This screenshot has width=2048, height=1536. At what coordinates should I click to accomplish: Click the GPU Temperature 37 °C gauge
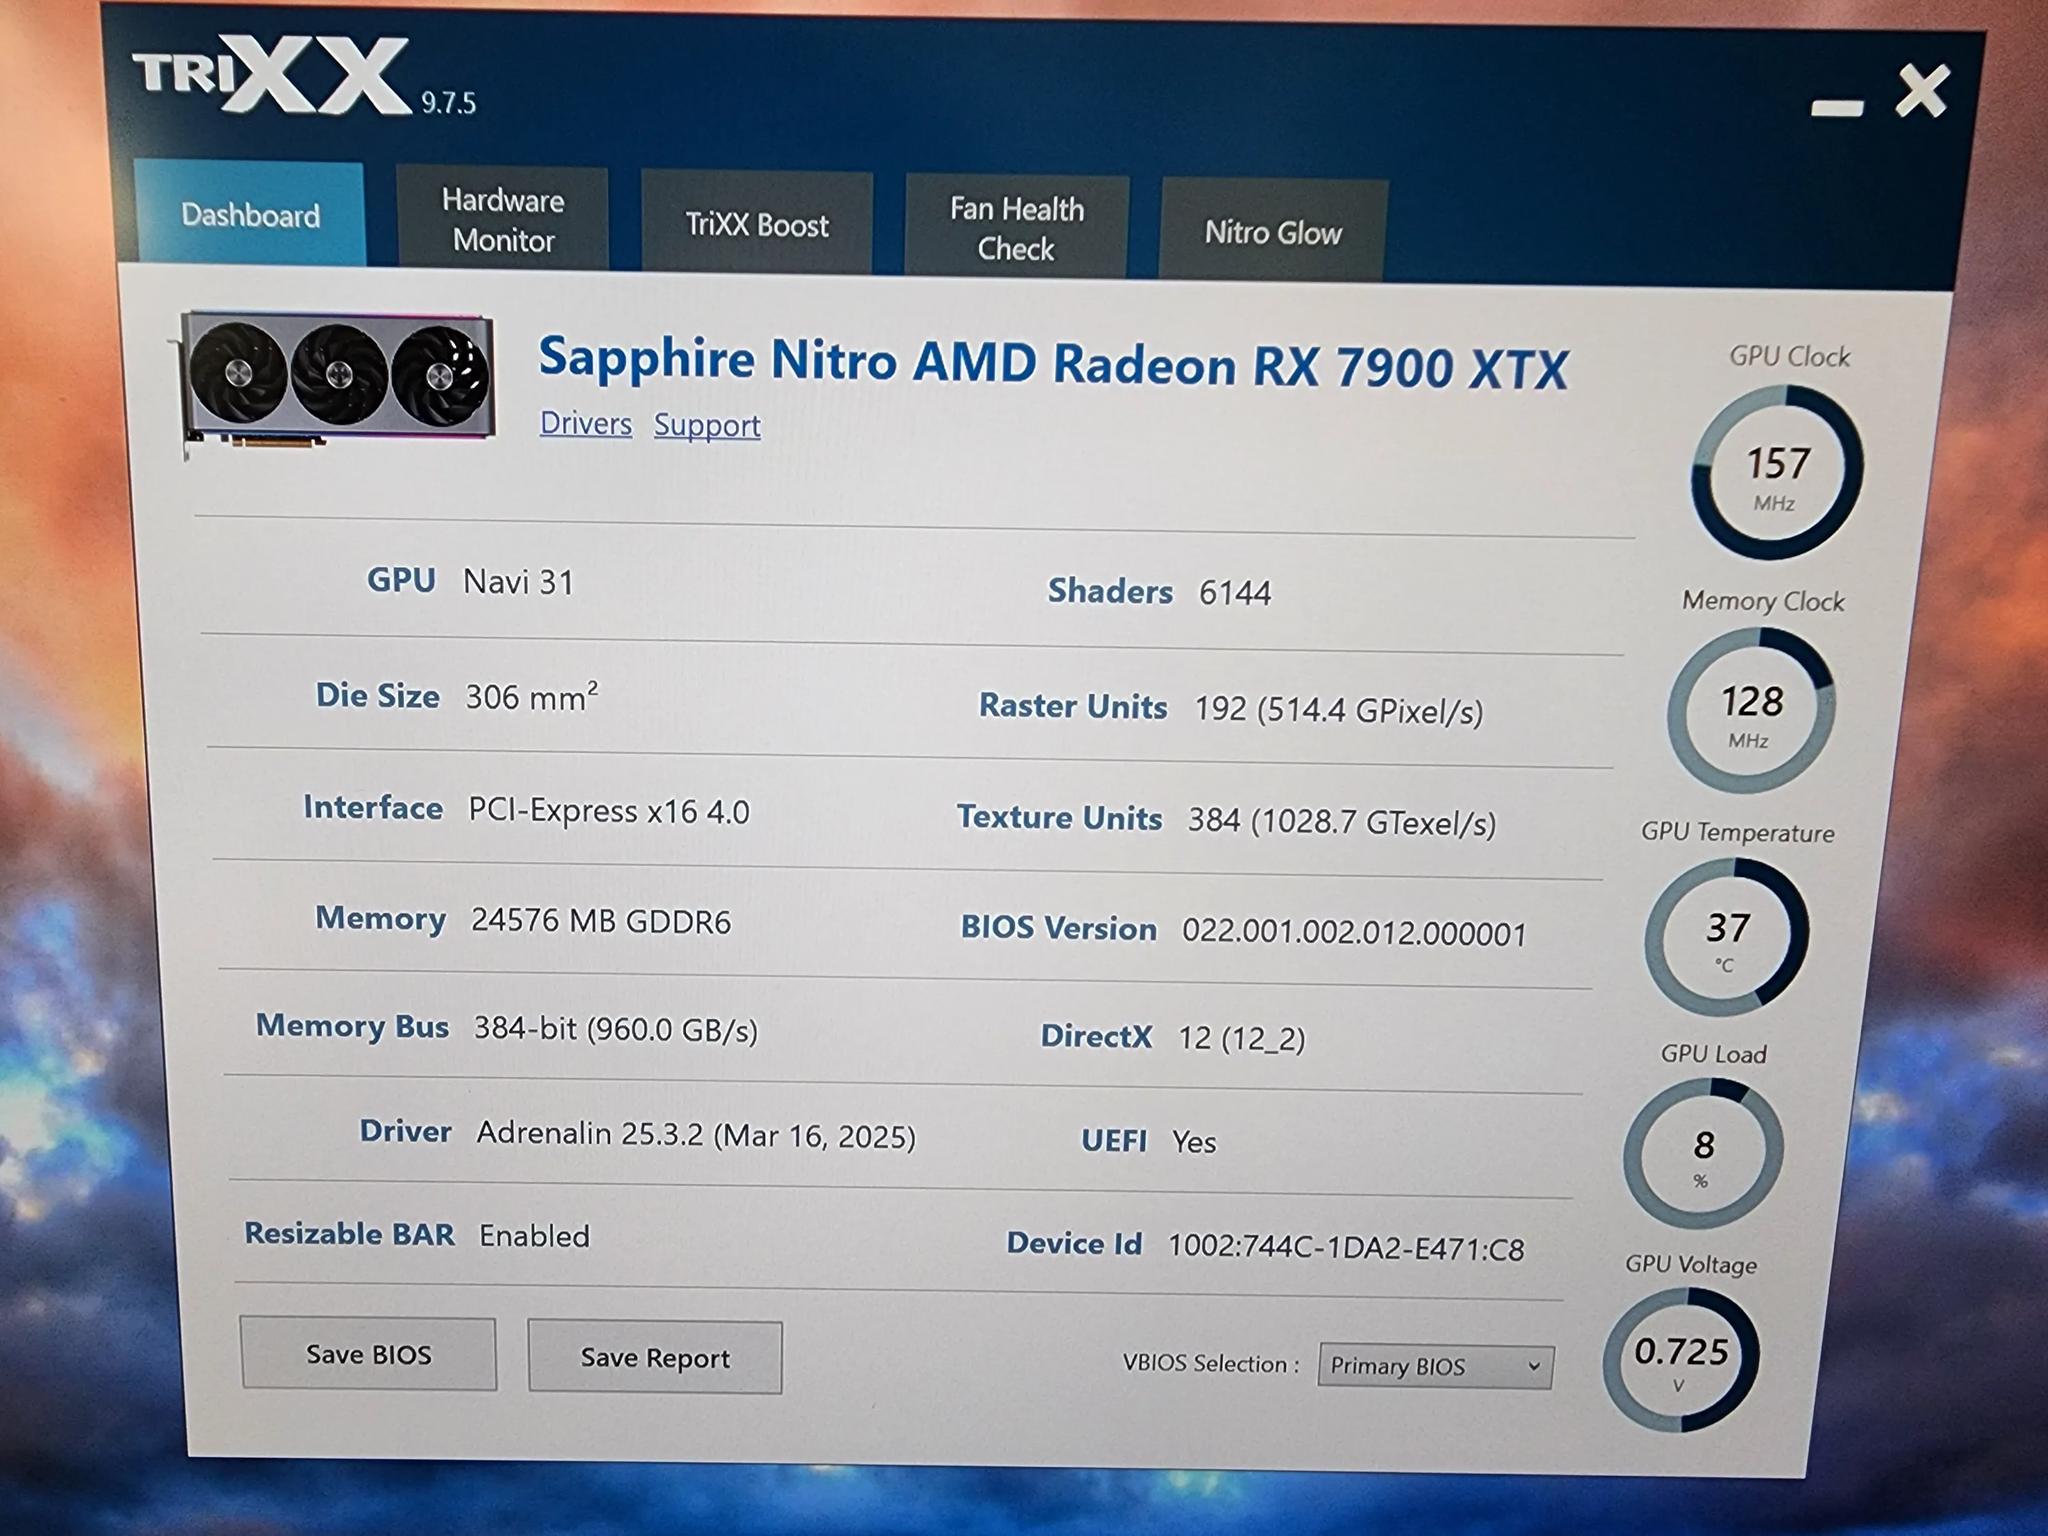1726,938
